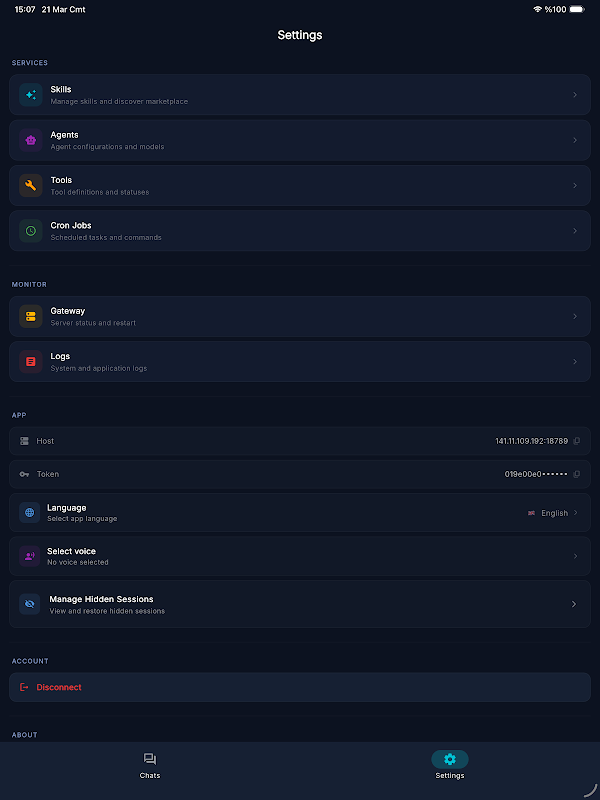Click the Skills sparkle icon
The width and height of the screenshot is (600, 800).
(31, 95)
